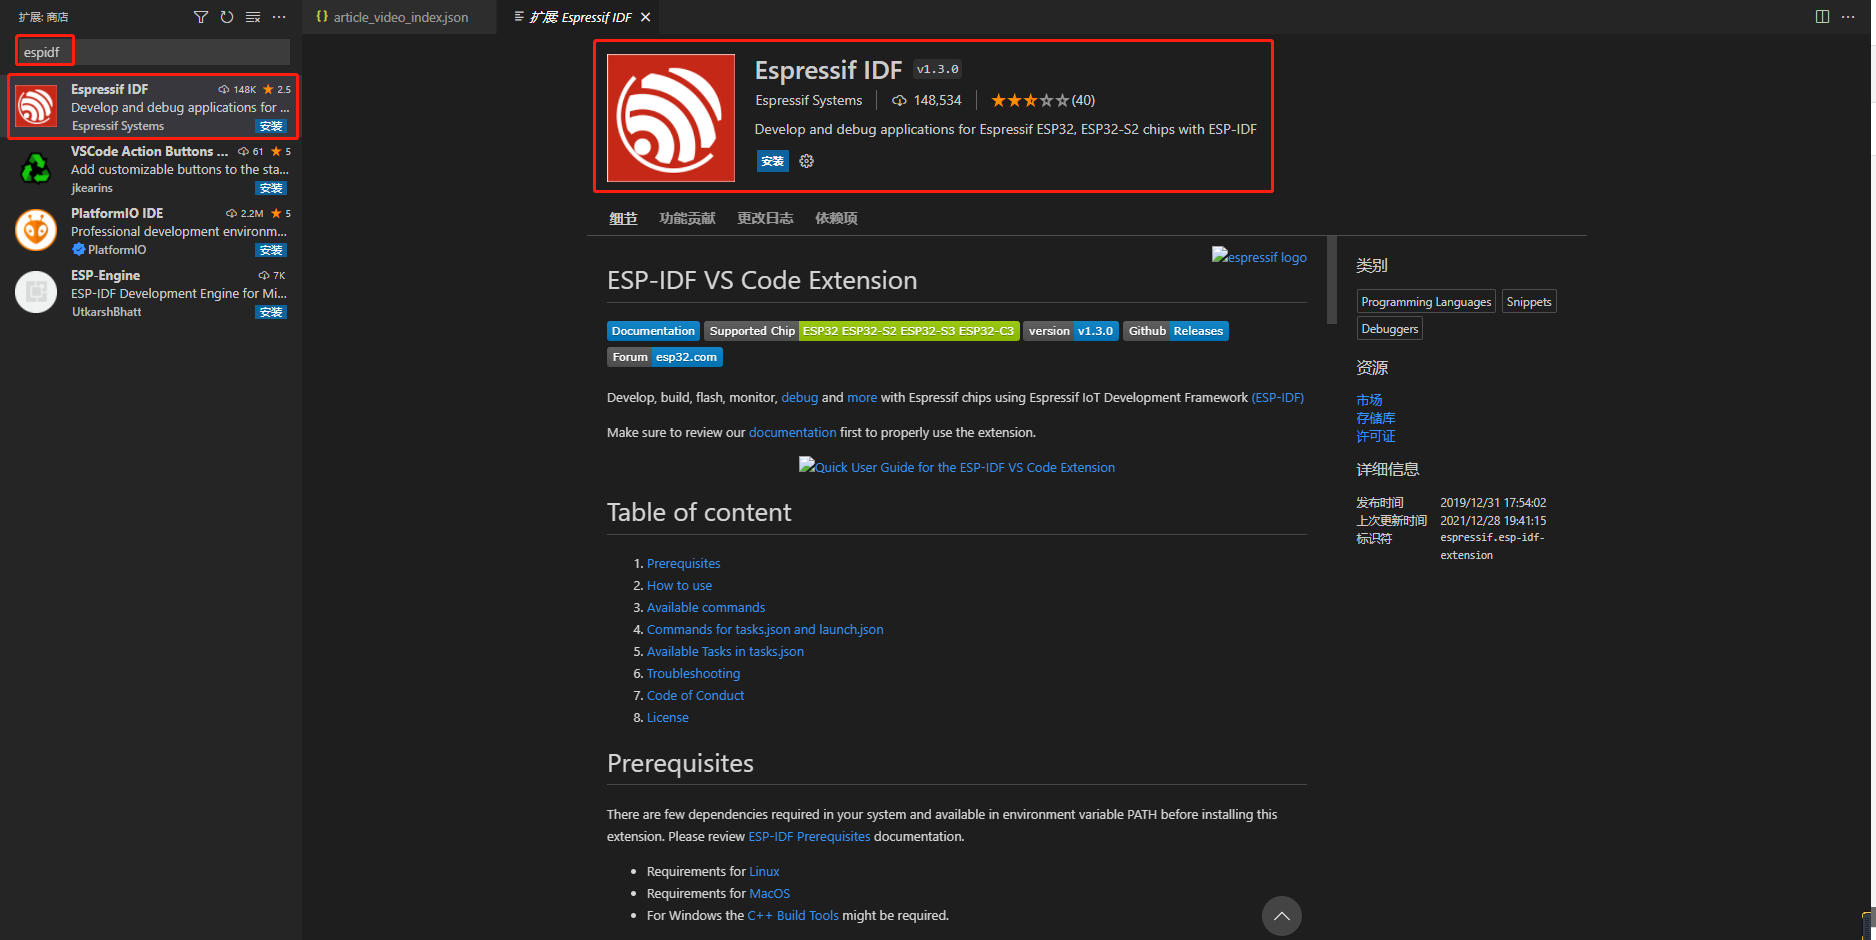Click the large Espressif IDF logo
Screen dimensions: 1876x940
tap(671, 118)
